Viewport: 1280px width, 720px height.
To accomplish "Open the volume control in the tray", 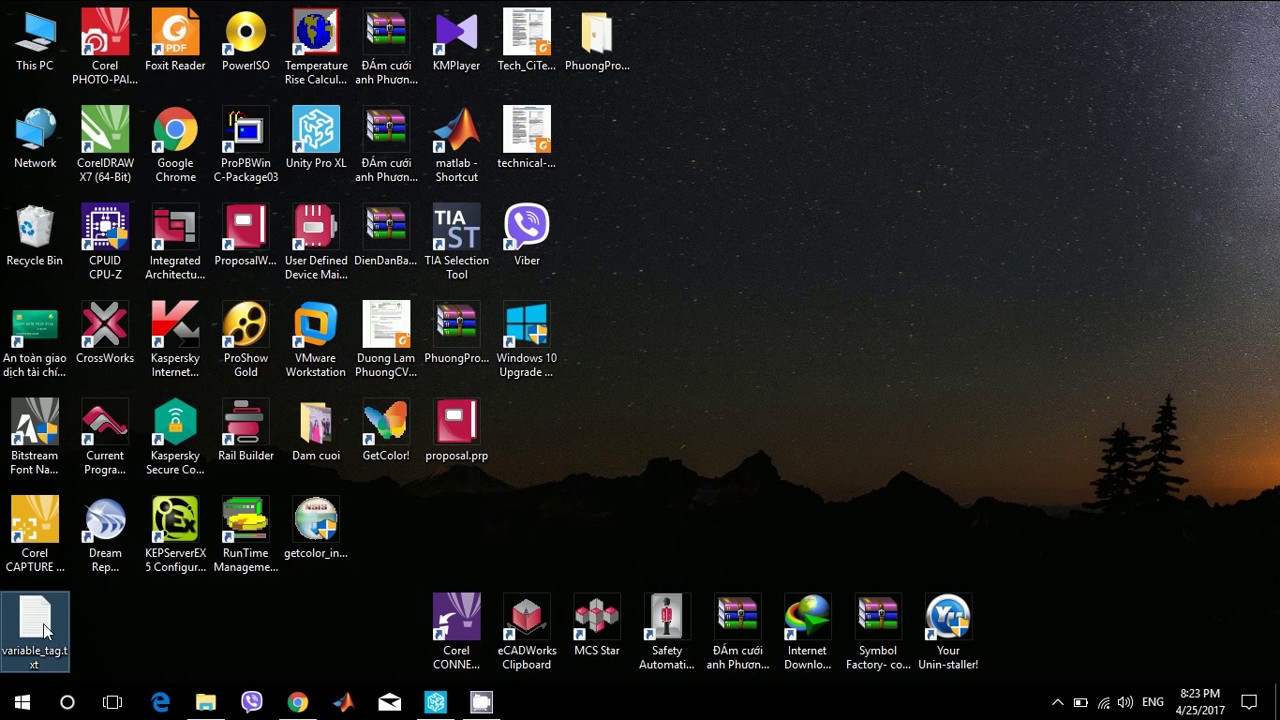I will 1126,702.
